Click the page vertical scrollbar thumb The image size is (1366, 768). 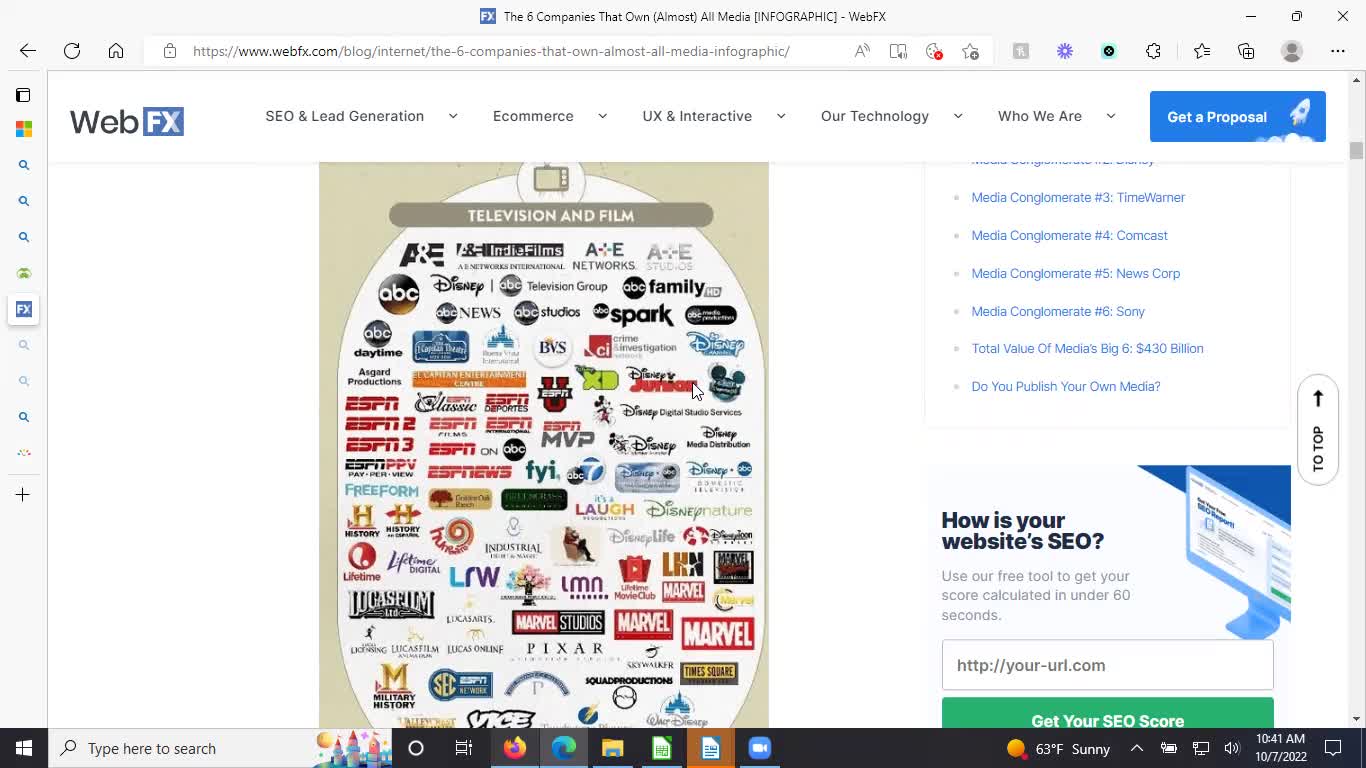point(1356,150)
